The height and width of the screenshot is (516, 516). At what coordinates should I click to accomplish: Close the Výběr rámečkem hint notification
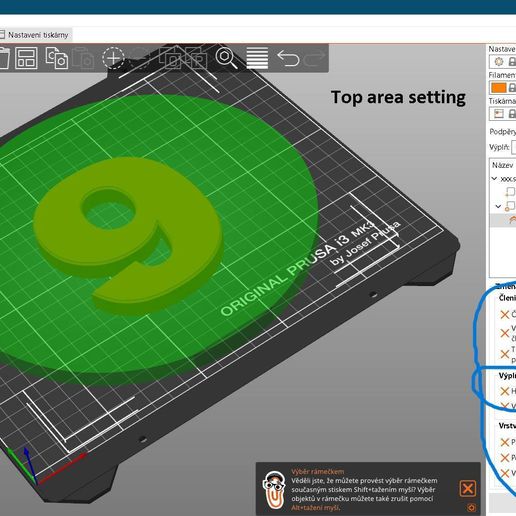pos(468,489)
